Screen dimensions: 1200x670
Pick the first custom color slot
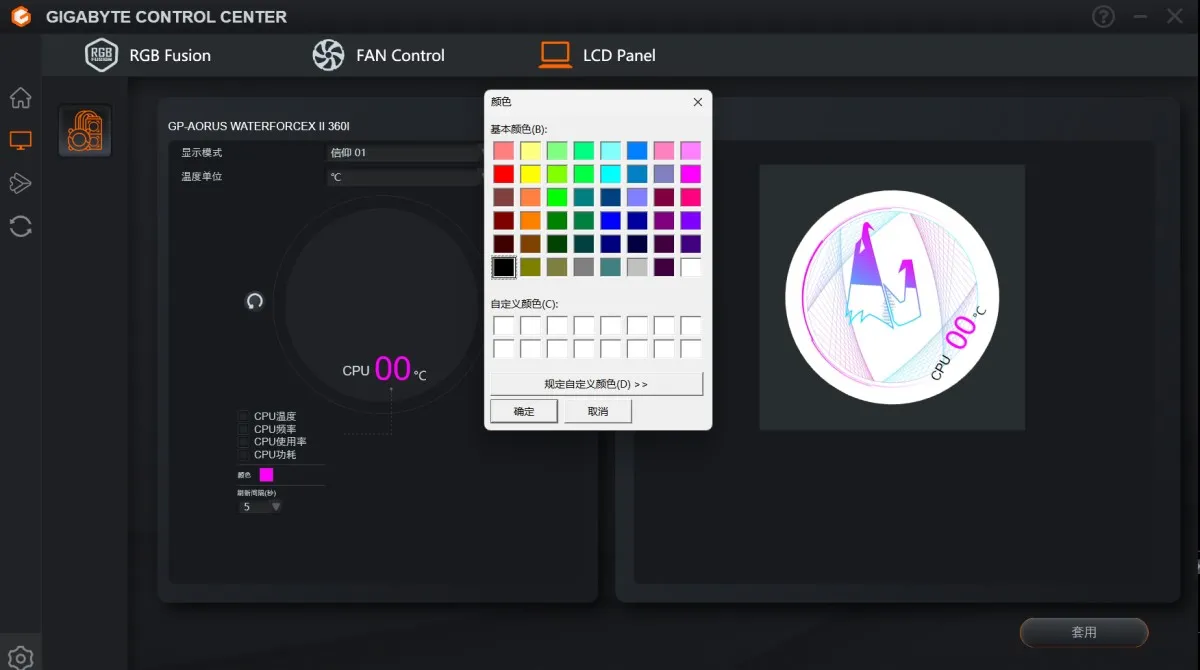(x=503, y=325)
